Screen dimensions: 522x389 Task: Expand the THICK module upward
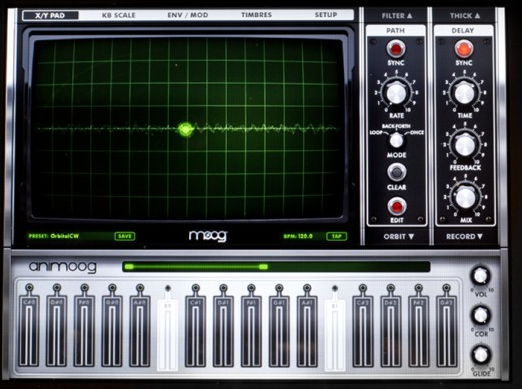pos(465,16)
